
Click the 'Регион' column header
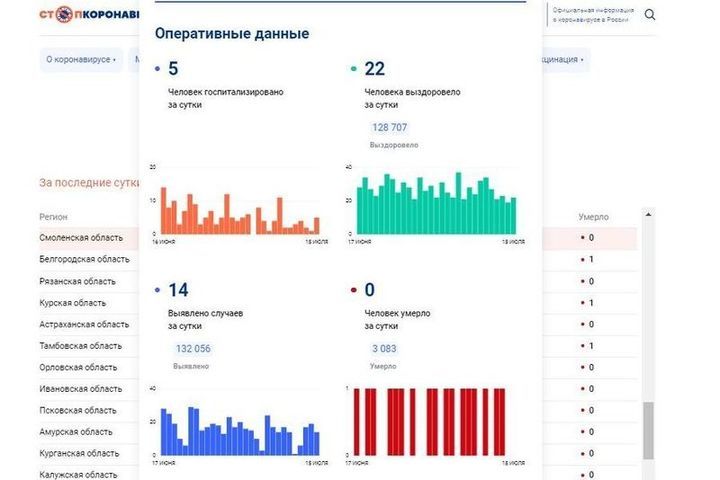pyautogui.click(x=54, y=217)
